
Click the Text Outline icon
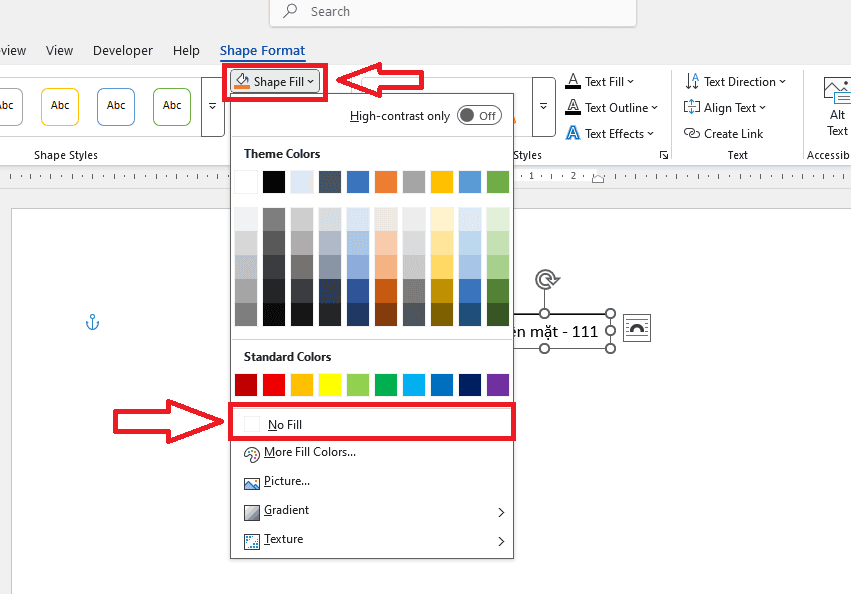coord(573,107)
